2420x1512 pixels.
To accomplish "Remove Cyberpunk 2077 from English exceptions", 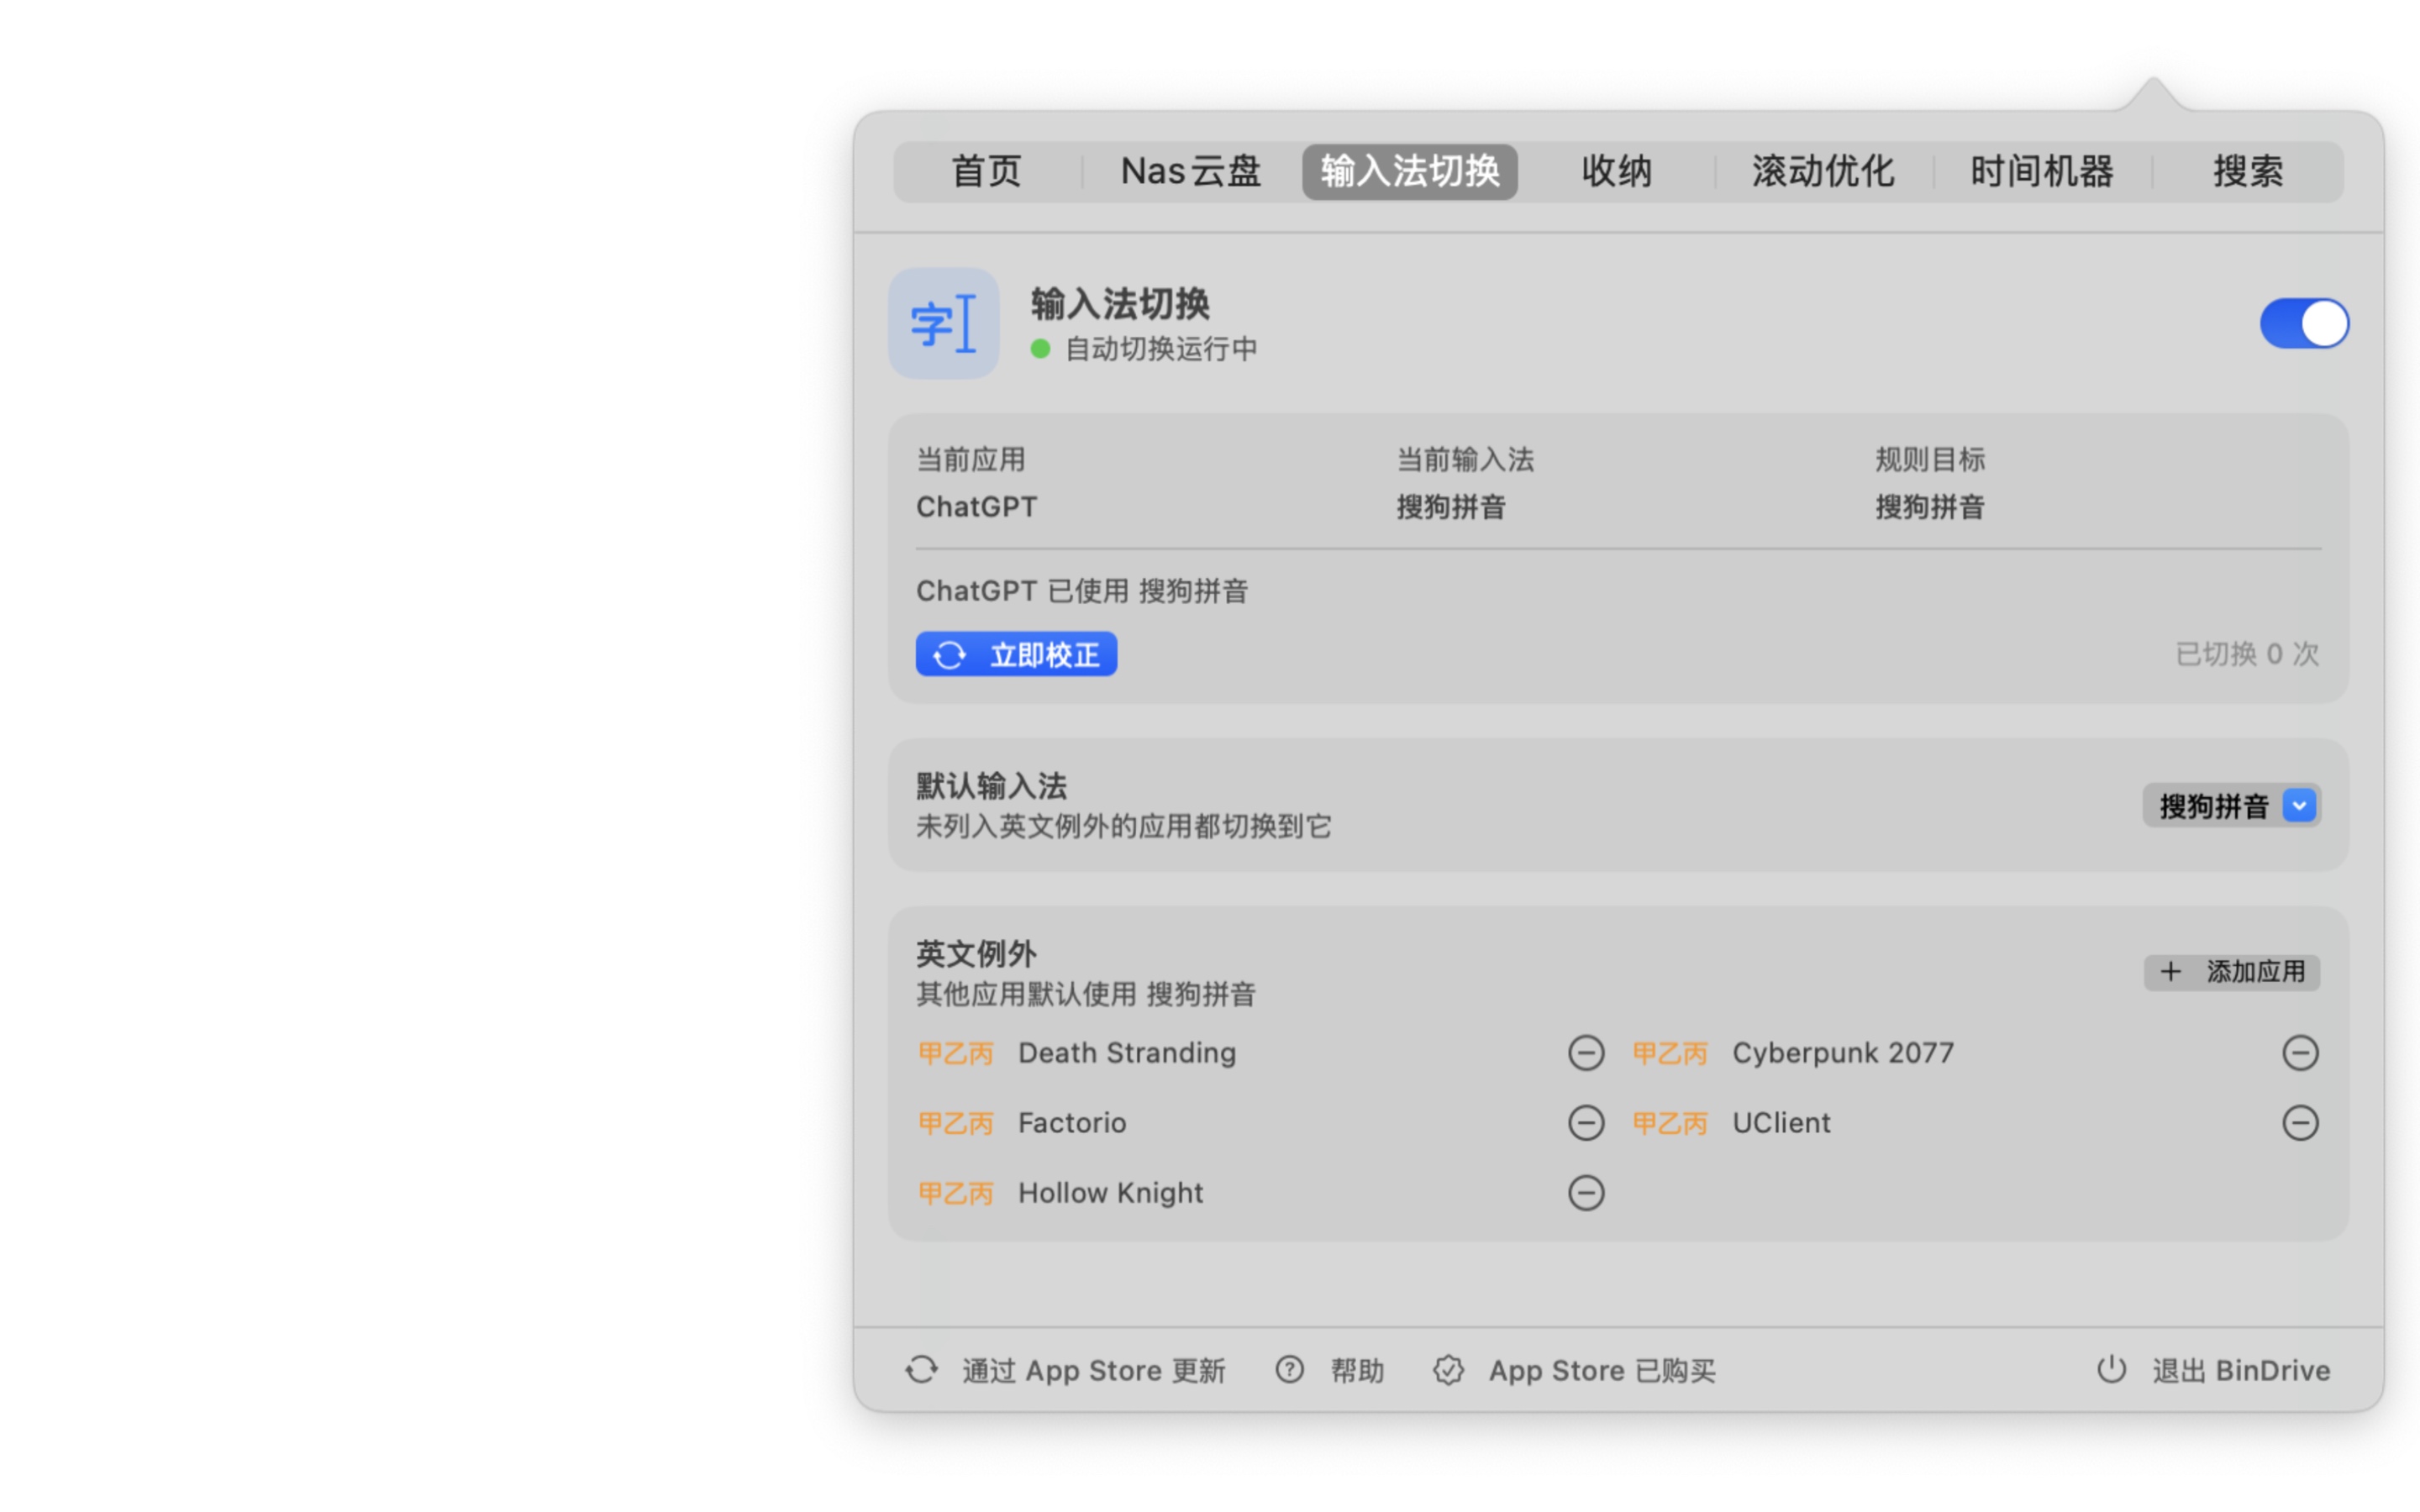I will [x=2300, y=1053].
